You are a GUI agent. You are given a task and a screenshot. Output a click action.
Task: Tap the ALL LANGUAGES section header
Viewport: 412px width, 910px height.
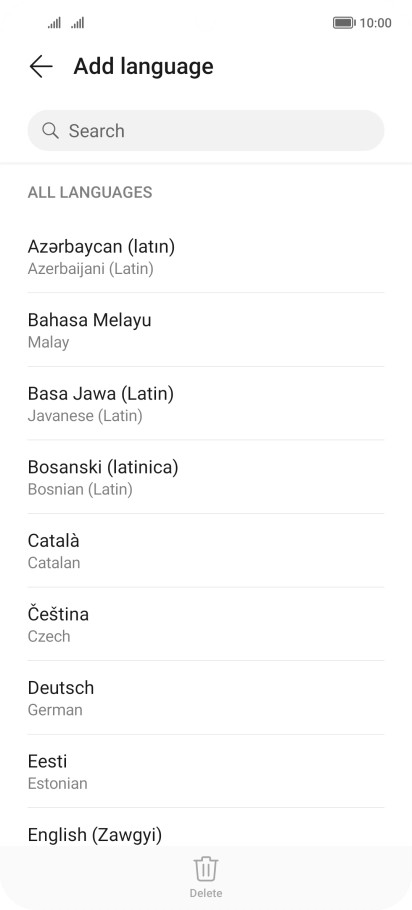tap(90, 192)
